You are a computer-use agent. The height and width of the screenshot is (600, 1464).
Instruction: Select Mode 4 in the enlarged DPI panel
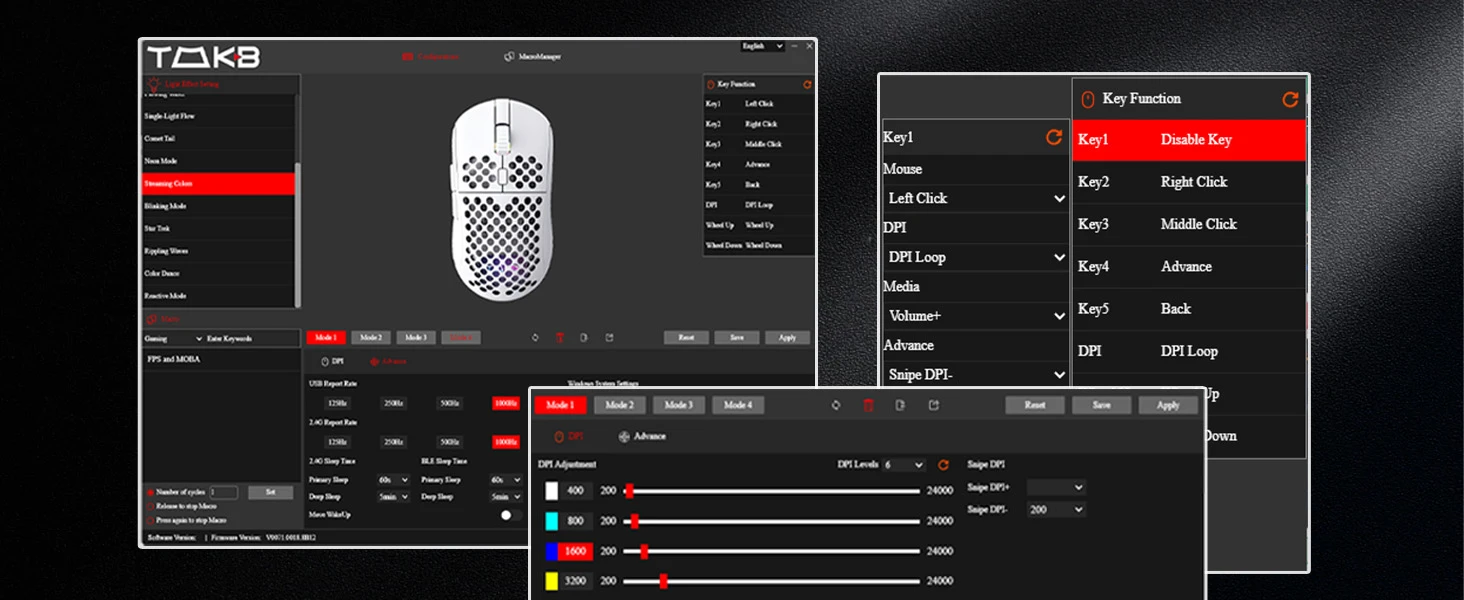coord(738,405)
